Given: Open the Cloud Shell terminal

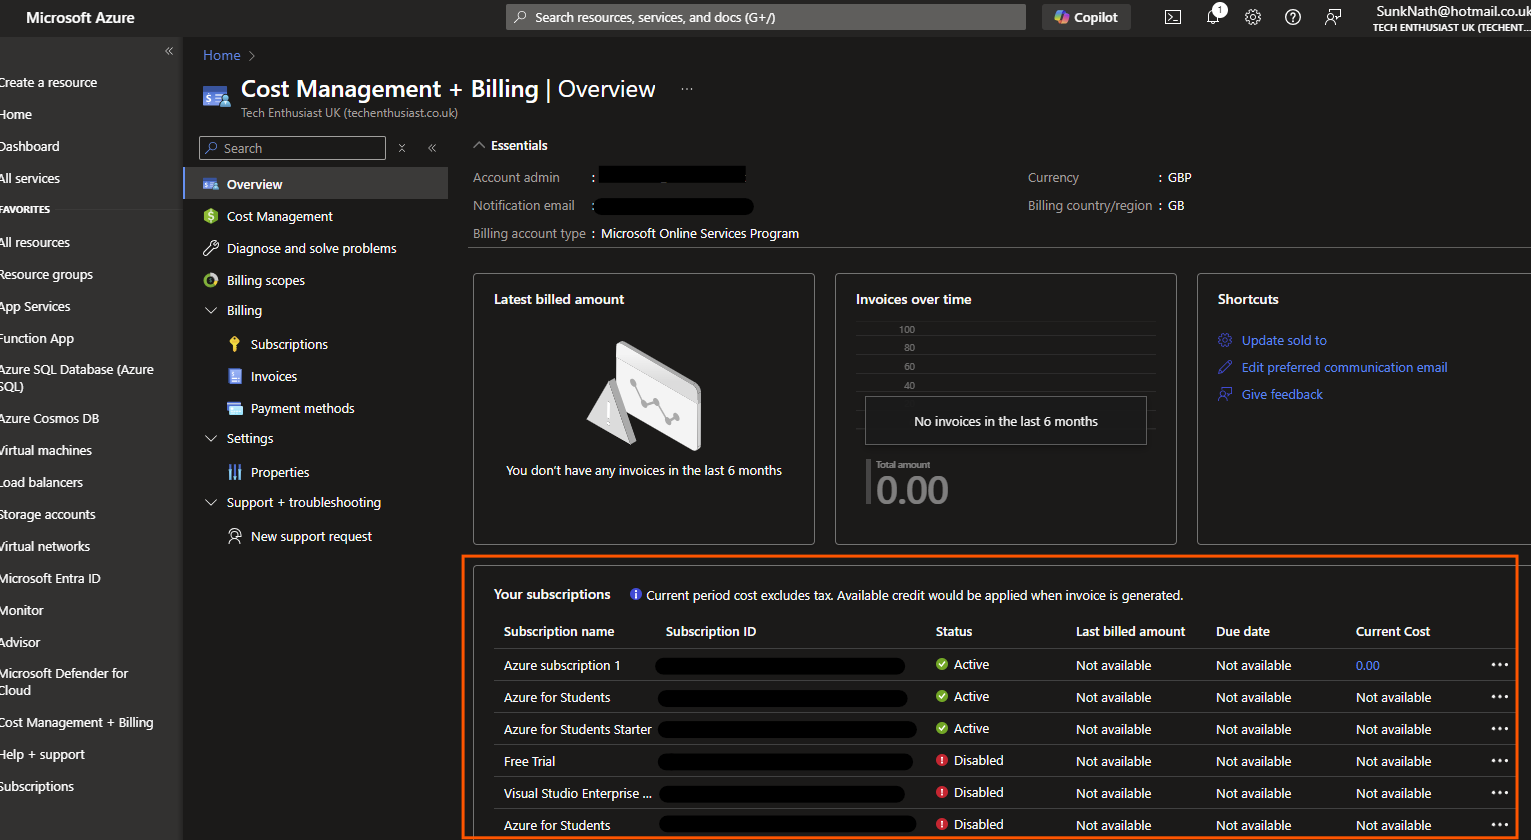Looking at the screenshot, I should point(1172,17).
